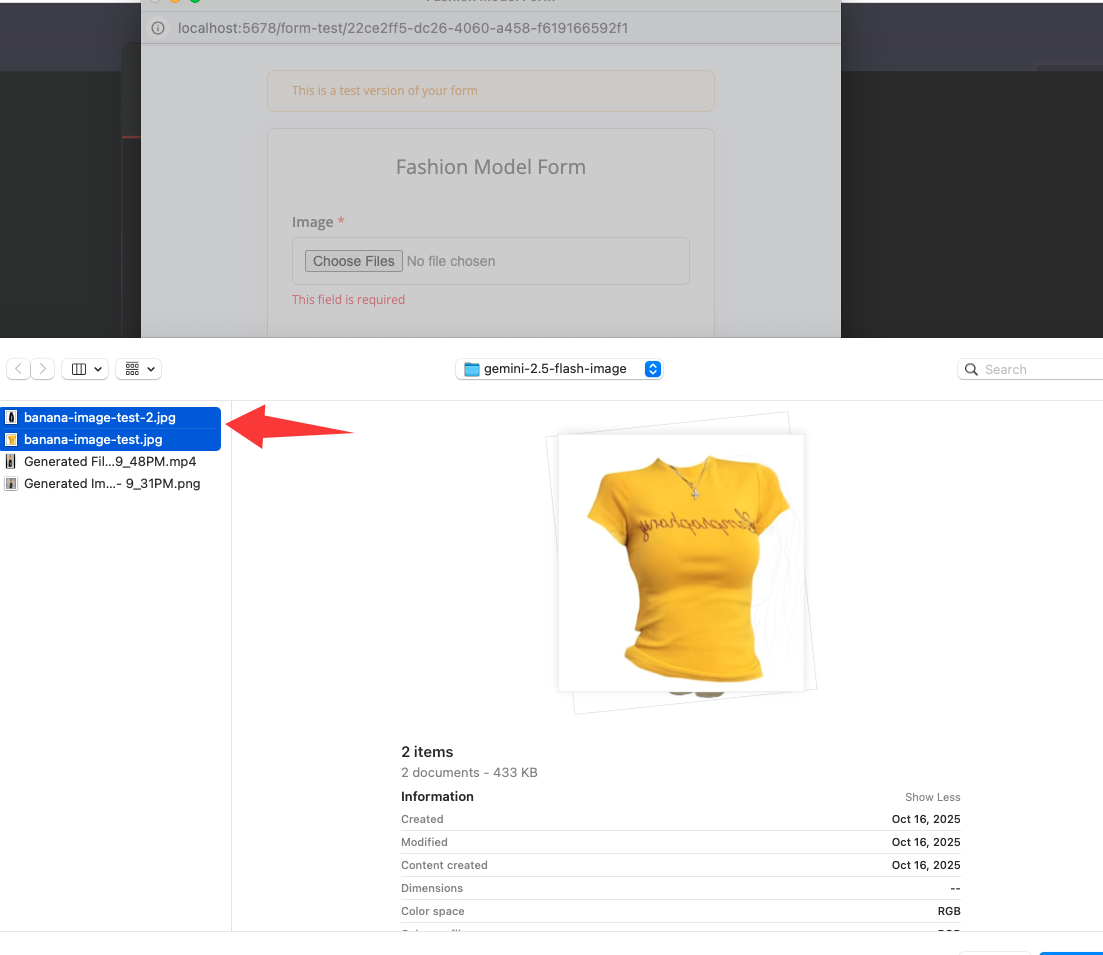Image resolution: width=1103 pixels, height=955 pixels.
Task: Select banana-image-test.jpg file
Action: (x=93, y=439)
